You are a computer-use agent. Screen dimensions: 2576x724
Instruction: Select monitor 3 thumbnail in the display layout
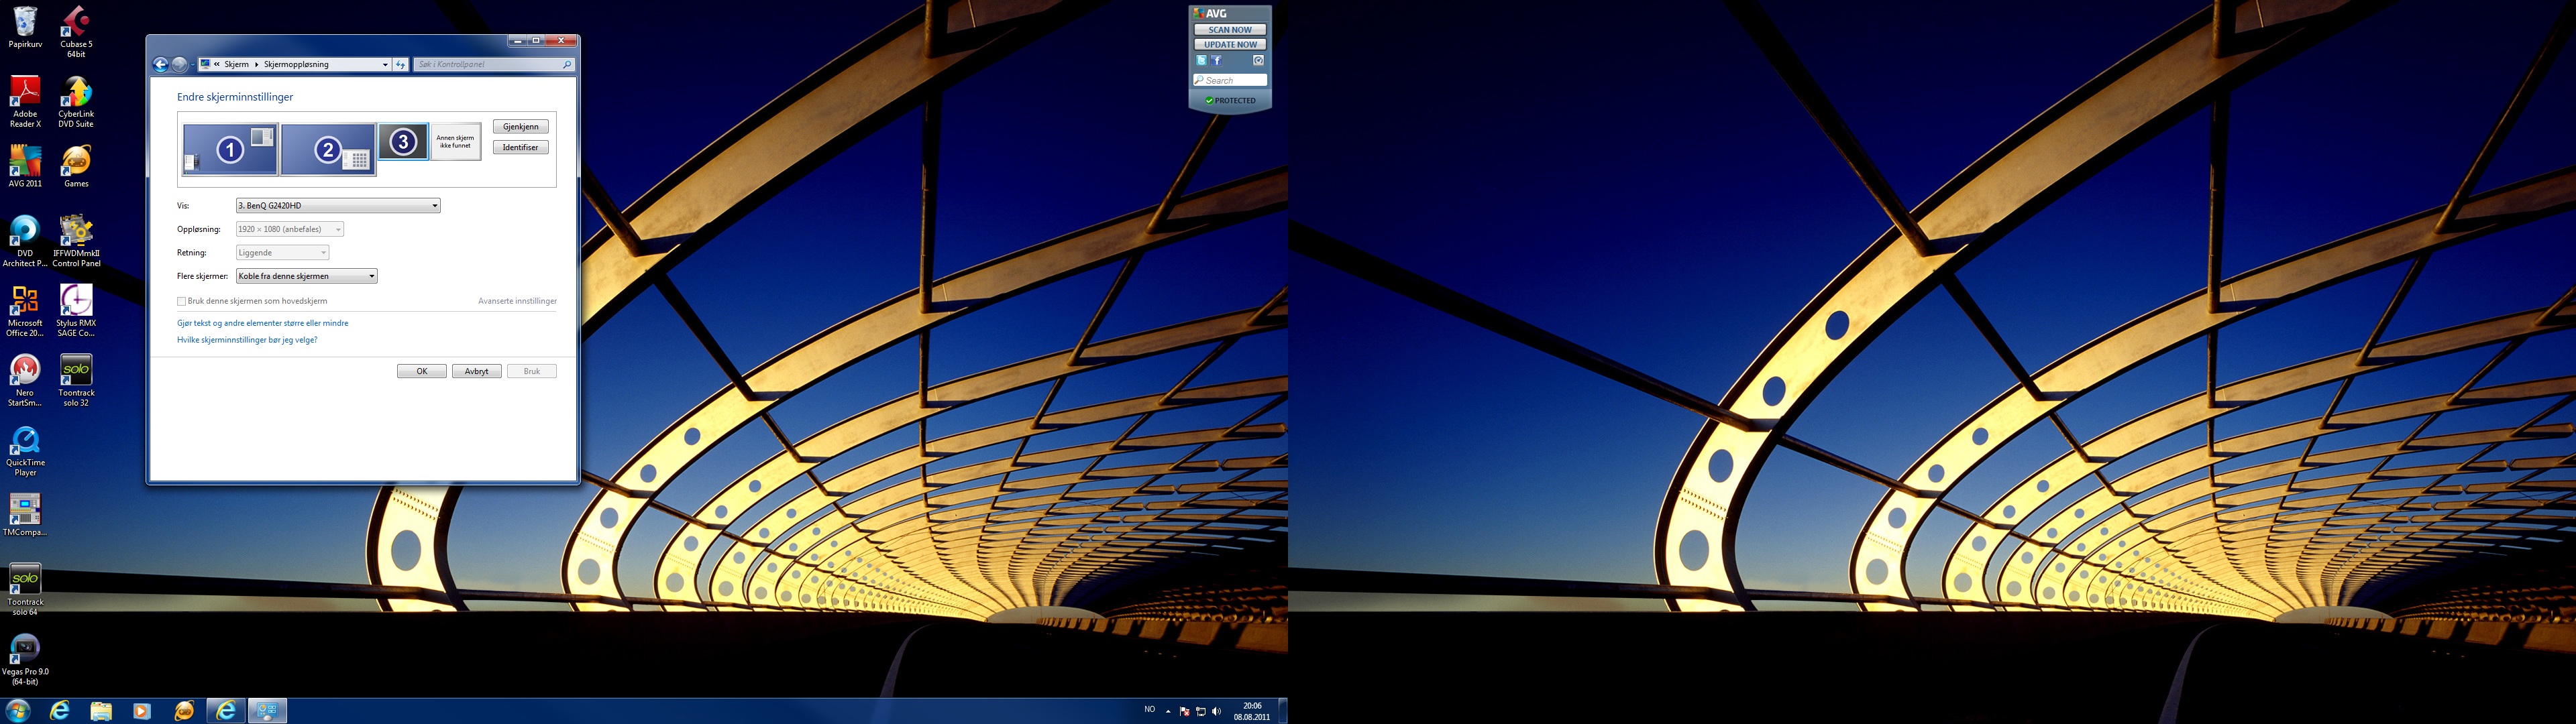coord(403,142)
